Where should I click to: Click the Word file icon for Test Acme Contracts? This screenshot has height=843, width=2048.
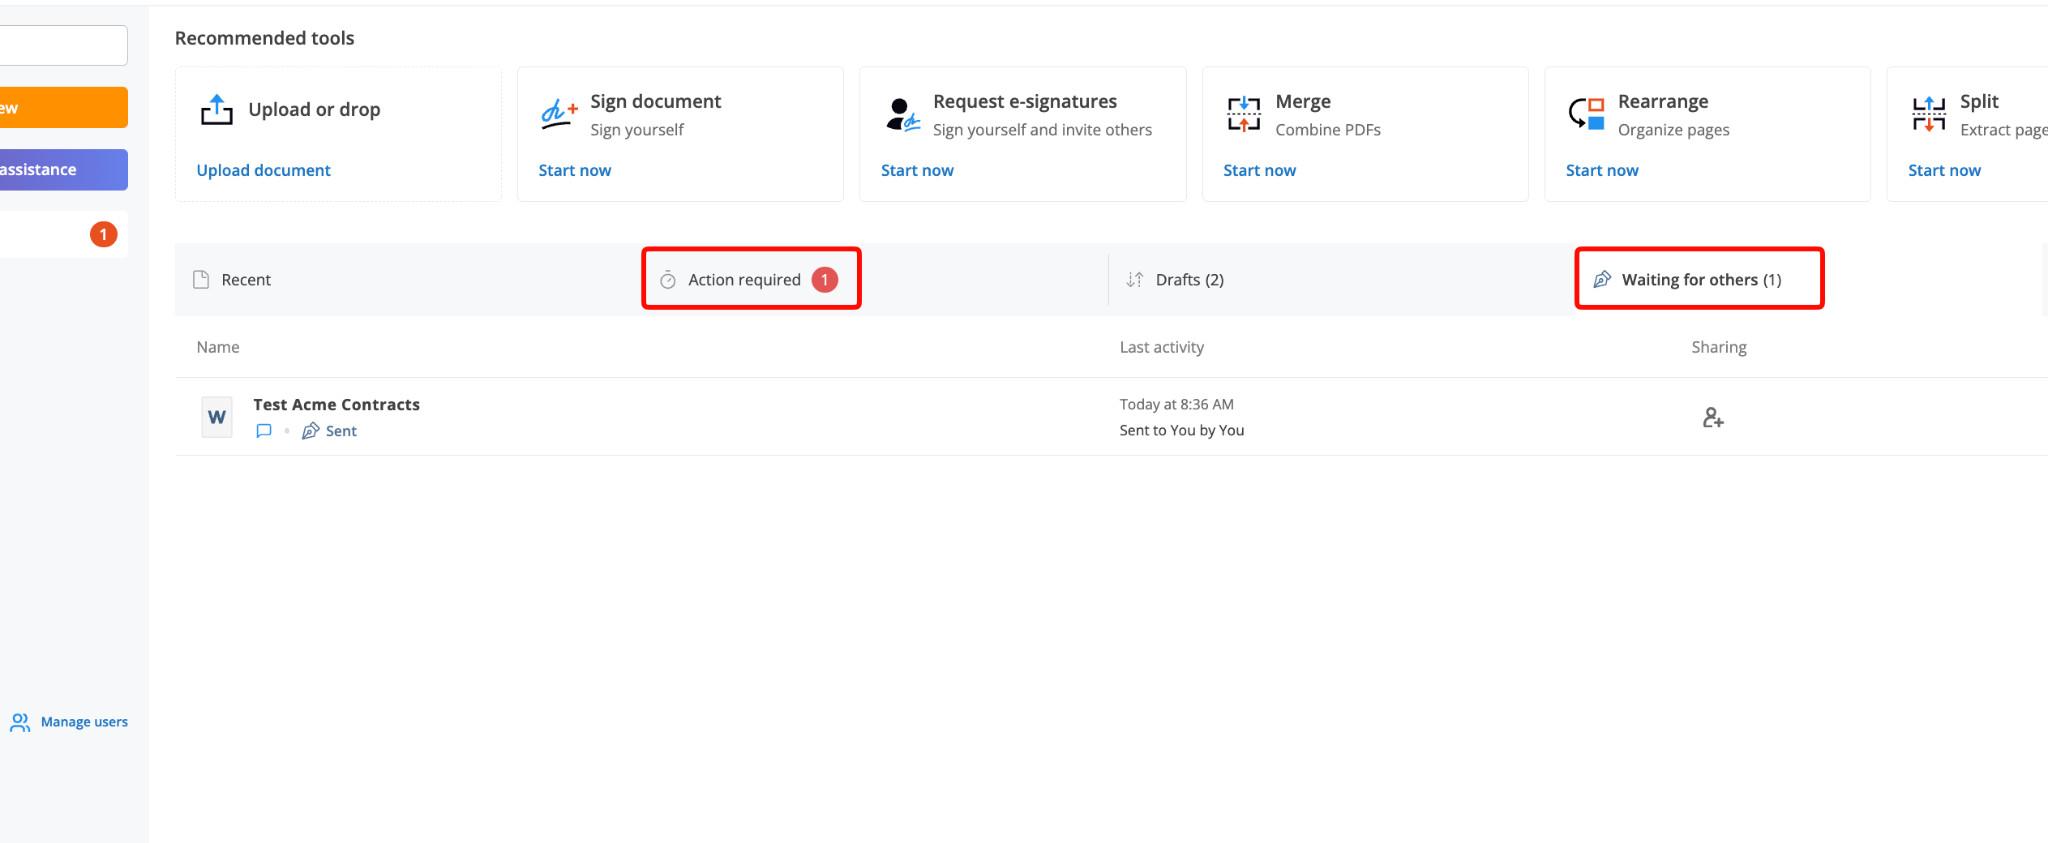point(216,417)
